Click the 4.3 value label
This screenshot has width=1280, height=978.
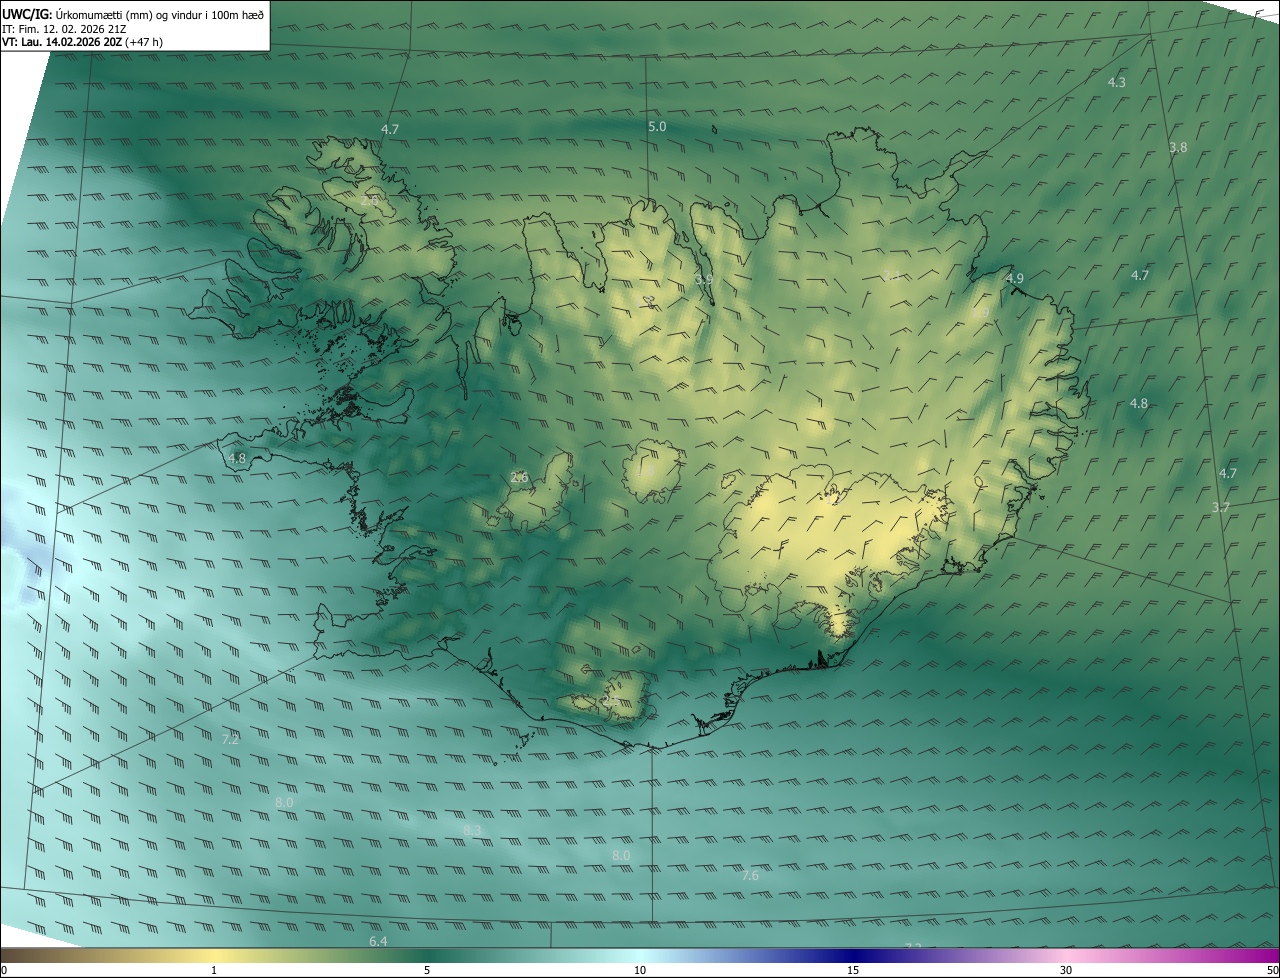1117,82
